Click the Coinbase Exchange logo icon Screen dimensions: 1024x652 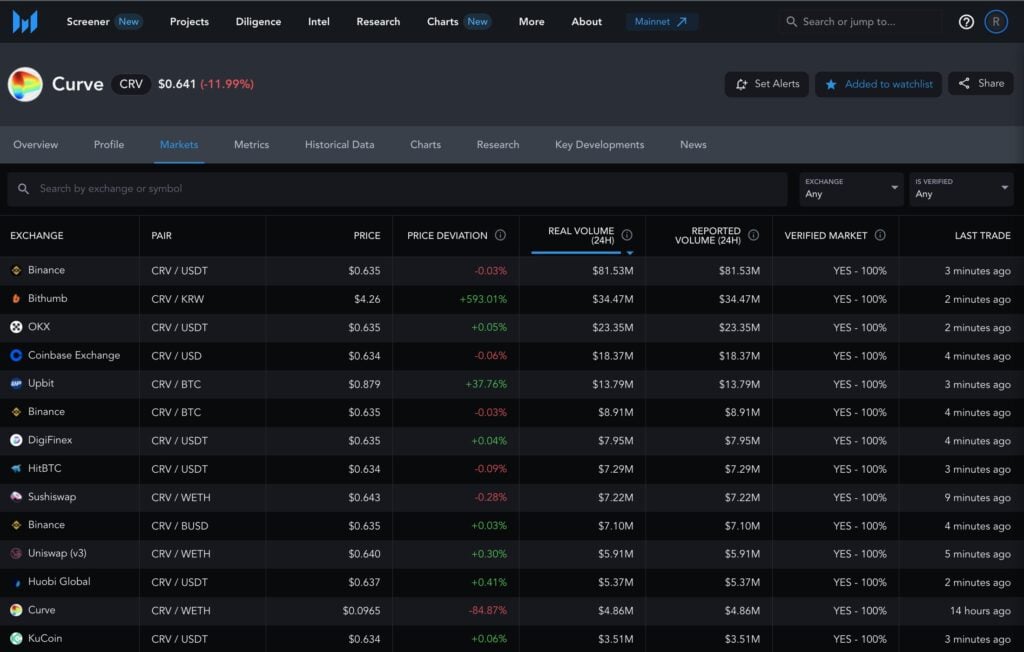(x=17, y=355)
